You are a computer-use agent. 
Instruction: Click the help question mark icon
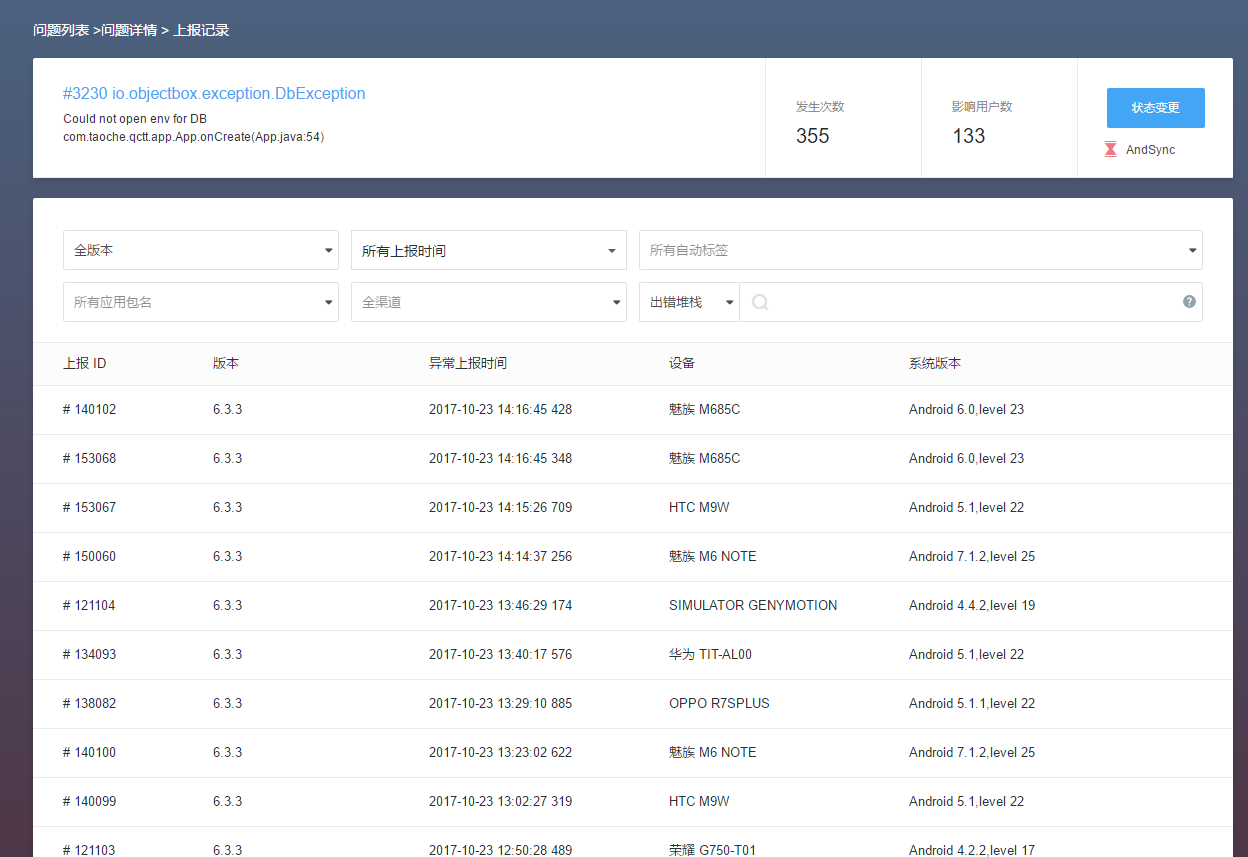pos(1189,302)
